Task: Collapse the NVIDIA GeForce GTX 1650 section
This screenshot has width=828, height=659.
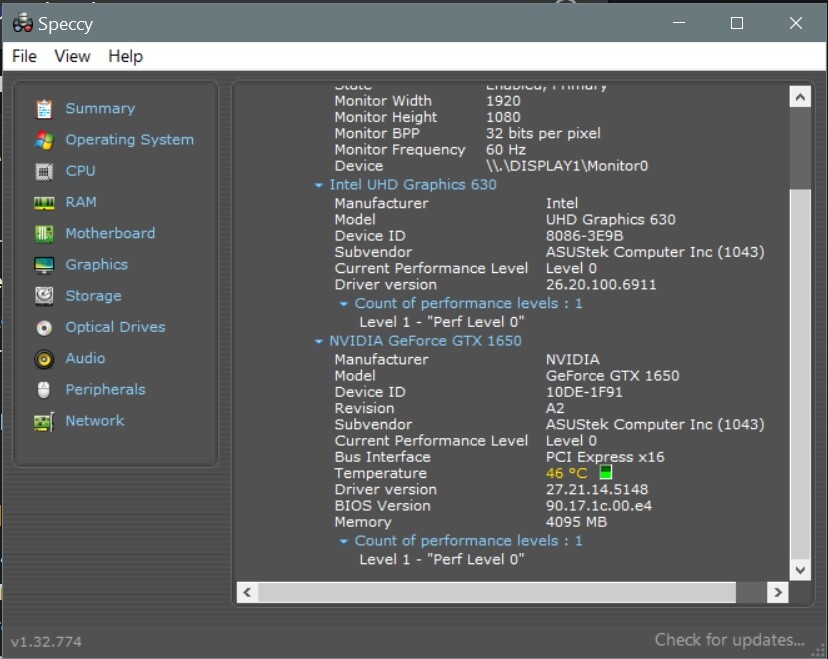Action: tap(318, 342)
